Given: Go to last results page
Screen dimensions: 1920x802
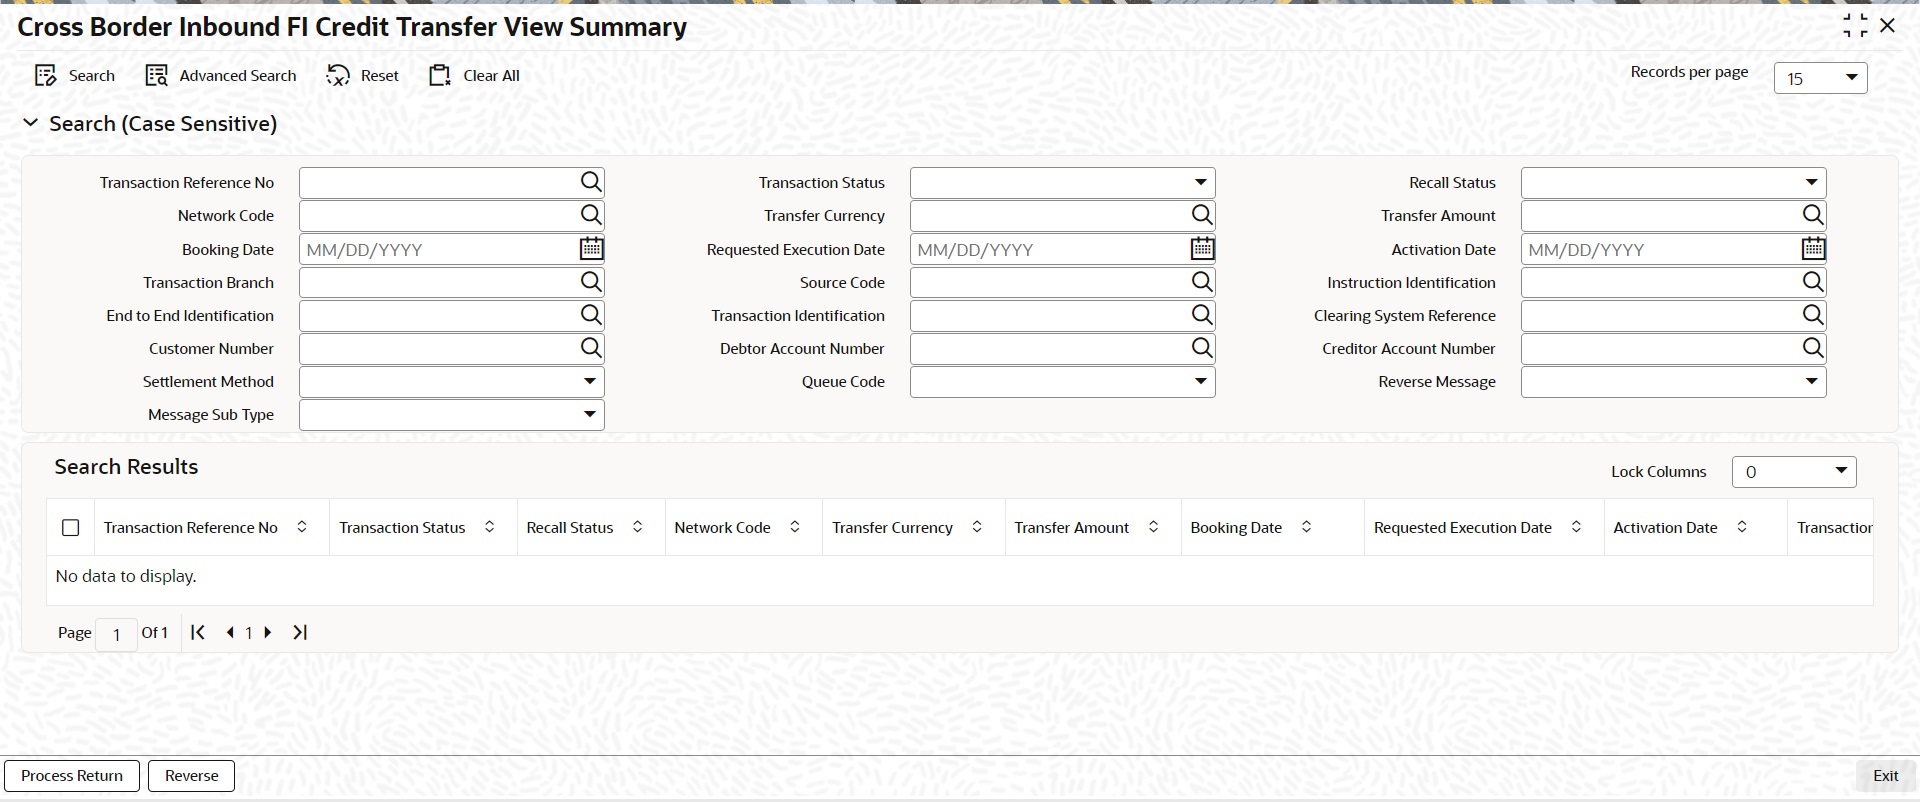Looking at the screenshot, I should click(x=299, y=632).
